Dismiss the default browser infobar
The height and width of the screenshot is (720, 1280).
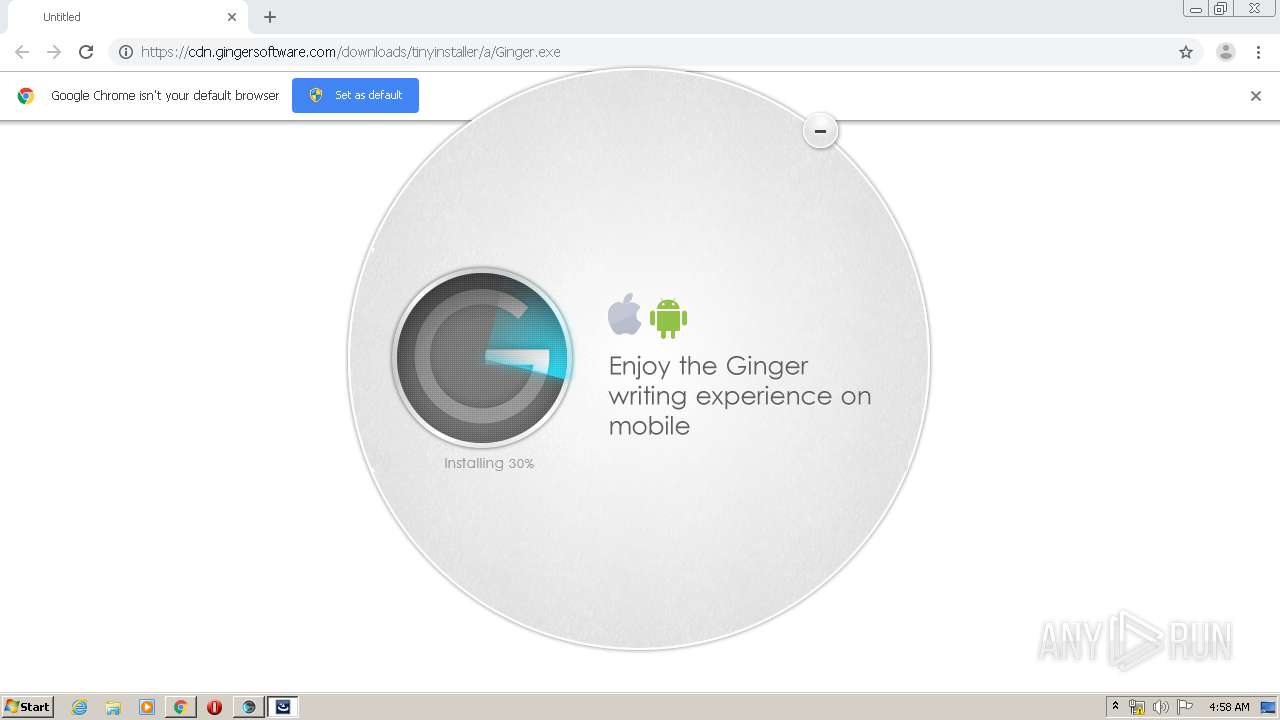click(x=1256, y=96)
